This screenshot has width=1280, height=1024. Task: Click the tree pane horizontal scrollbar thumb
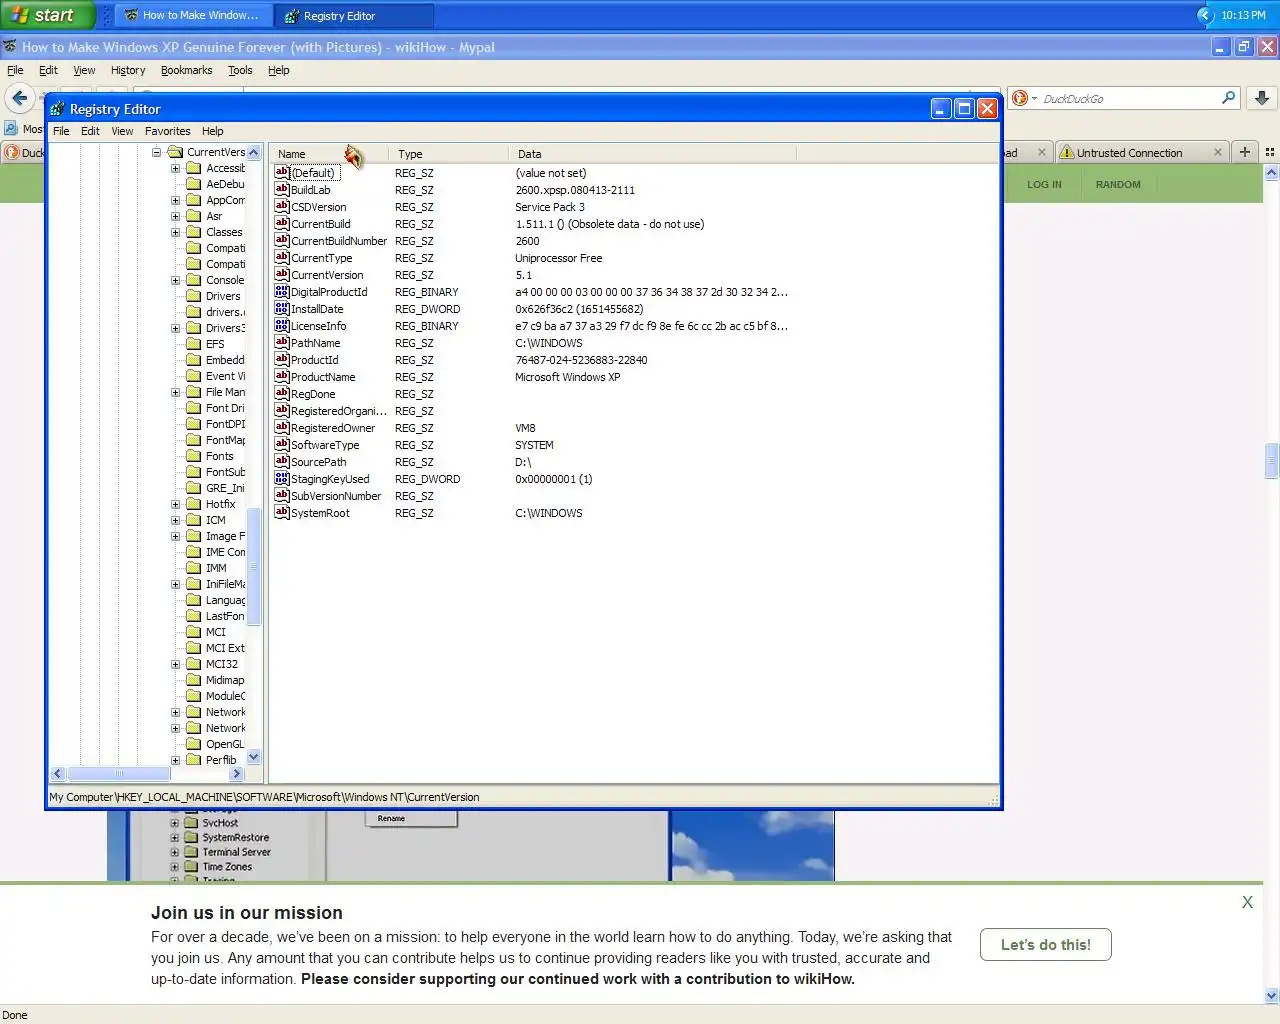click(x=118, y=773)
